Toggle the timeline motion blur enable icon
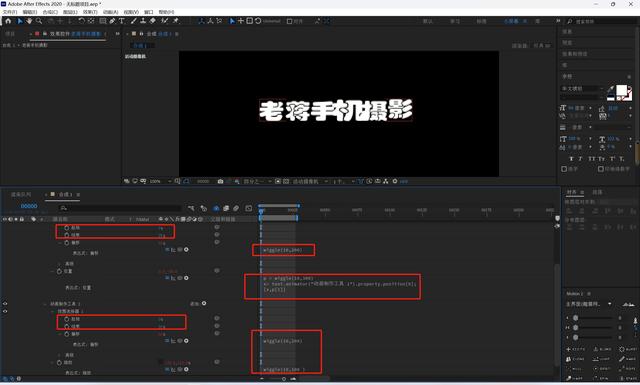 tap(236, 208)
